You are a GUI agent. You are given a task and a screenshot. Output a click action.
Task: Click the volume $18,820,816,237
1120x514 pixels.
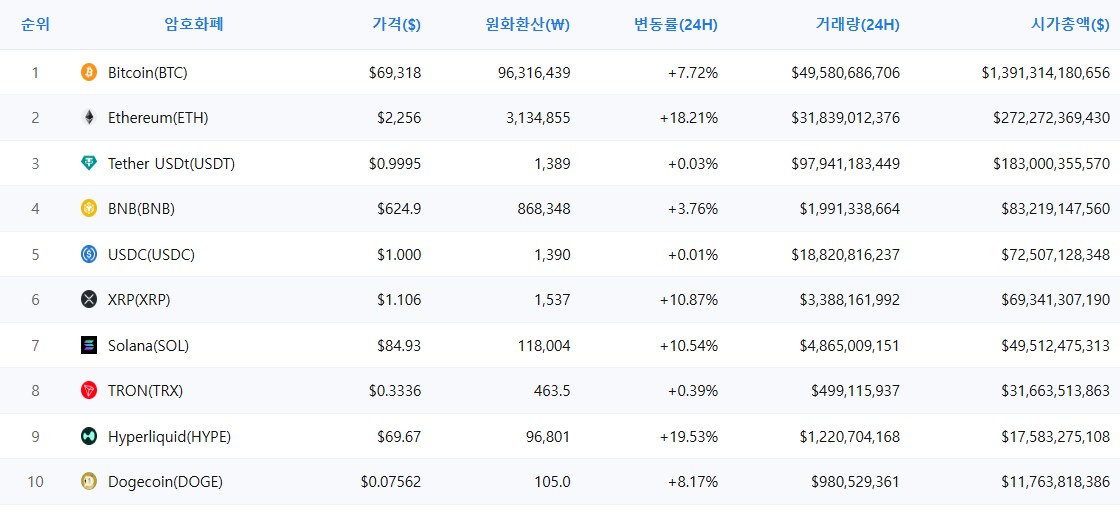(846, 255)
